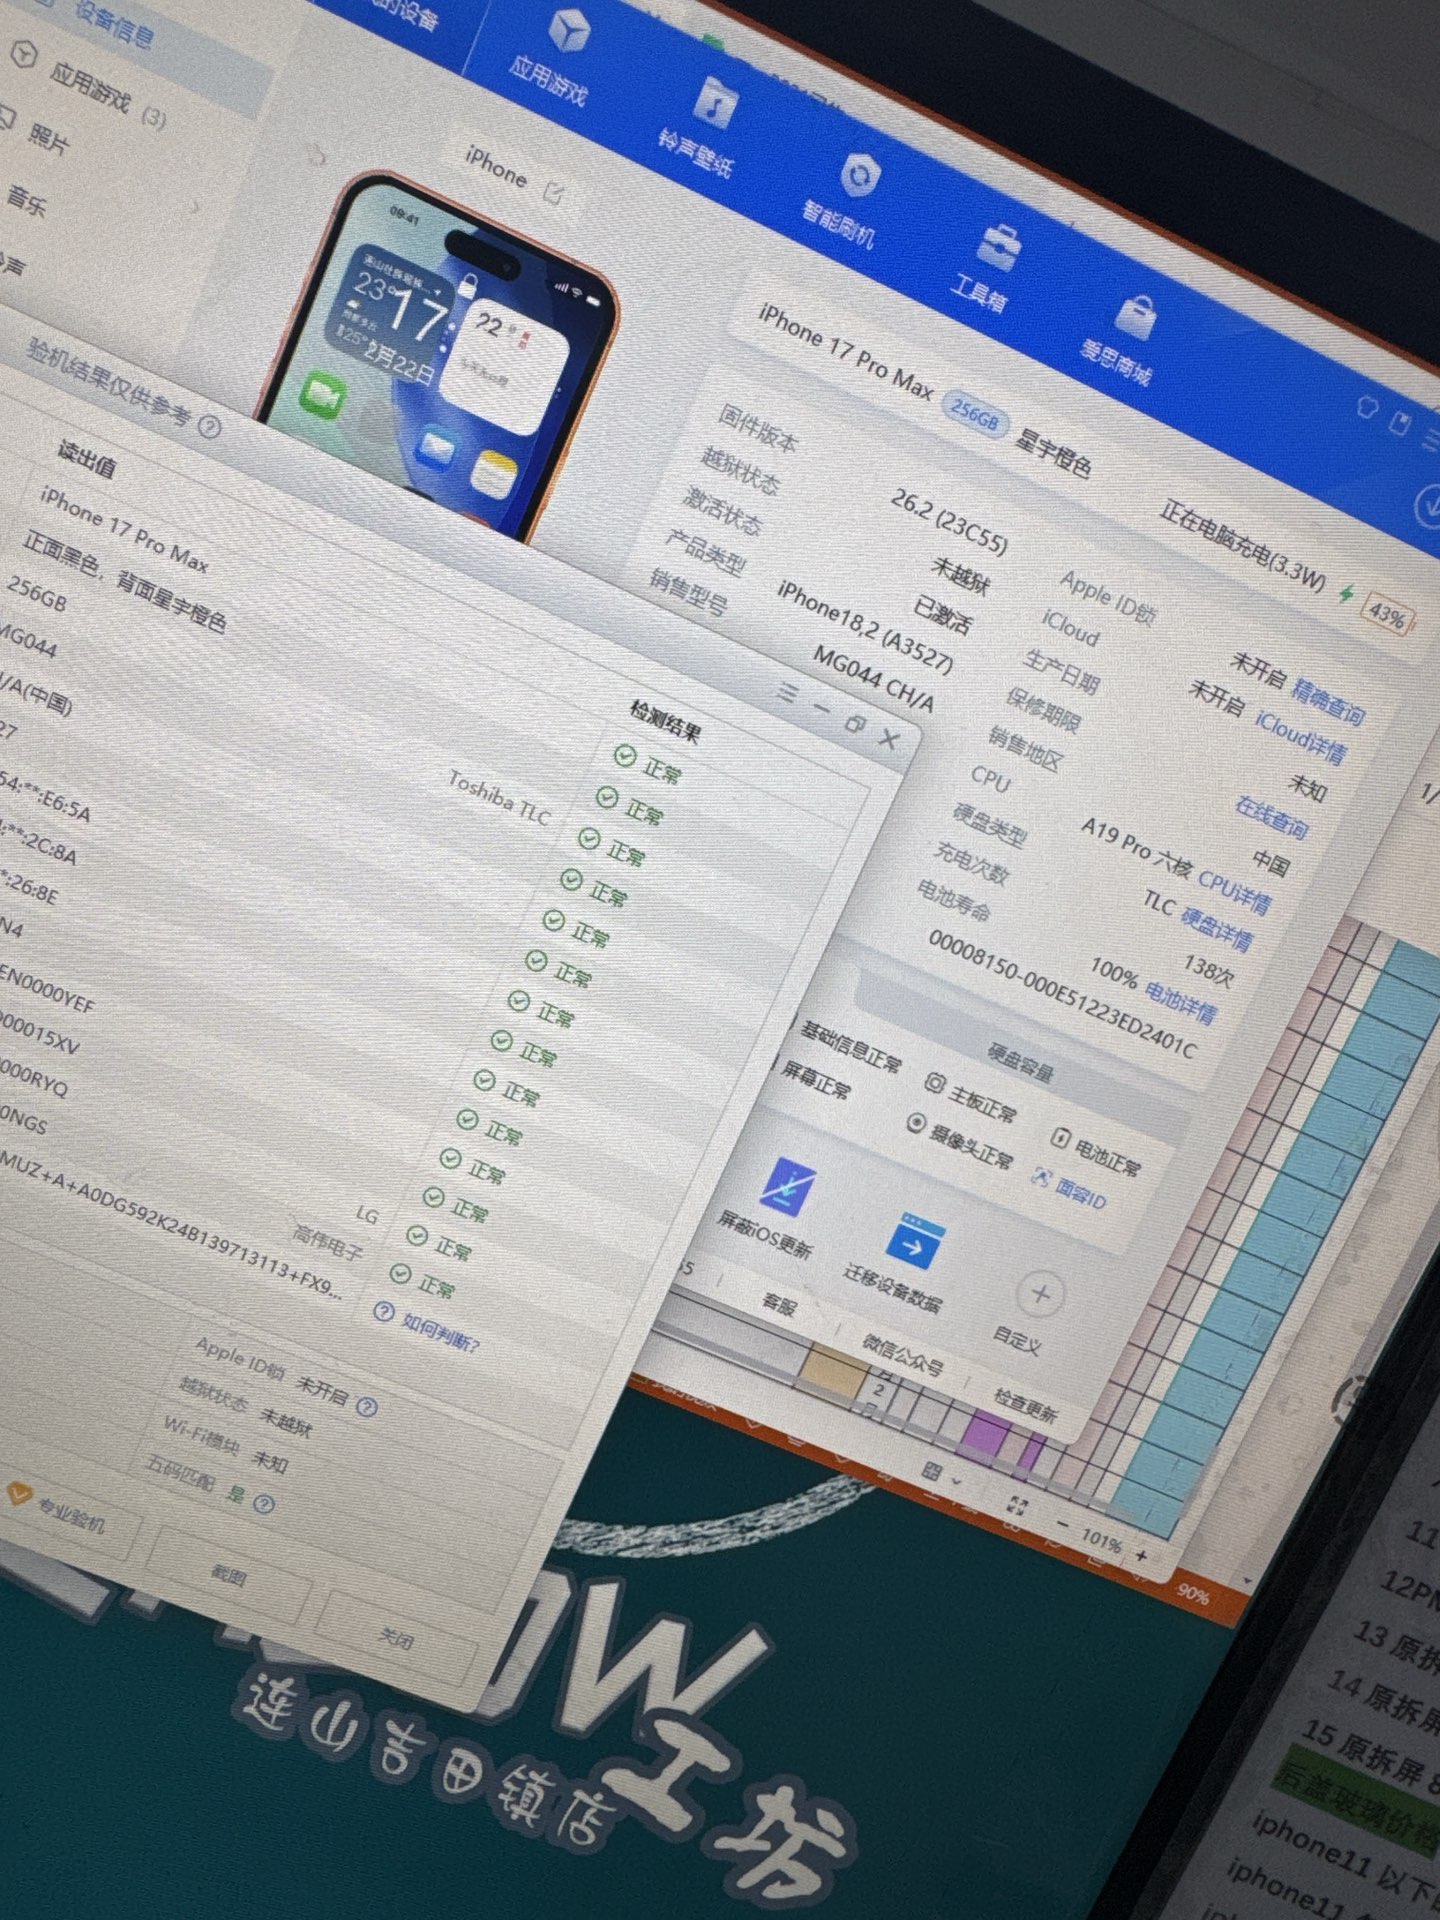Click the 精确查询 link for Apple ID lock
The height and width of the screenshot is (1920, 1440).
tap(1328, 700)
